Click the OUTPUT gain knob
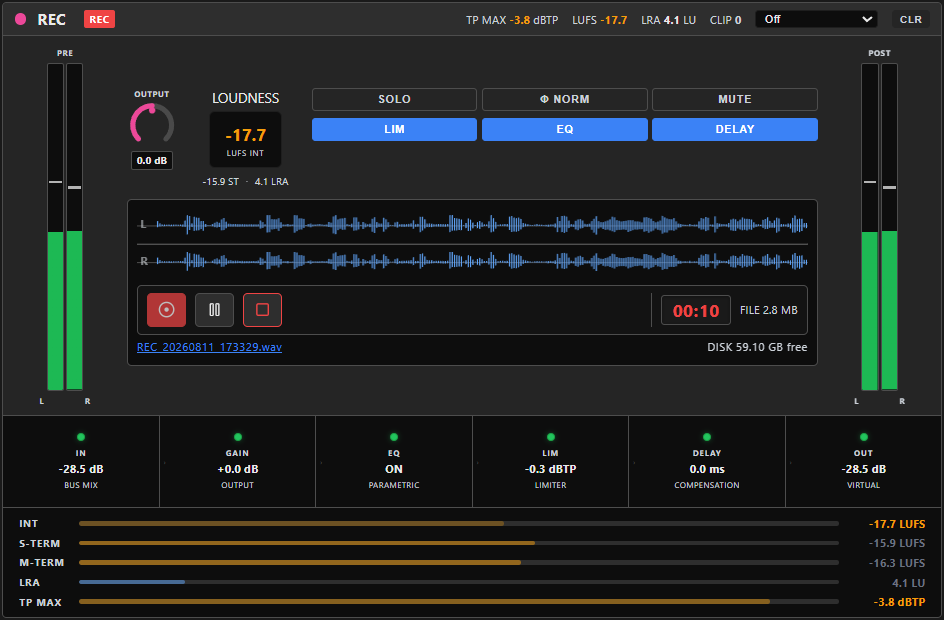This screenshot has height=620, width=944. click(152, 125)
